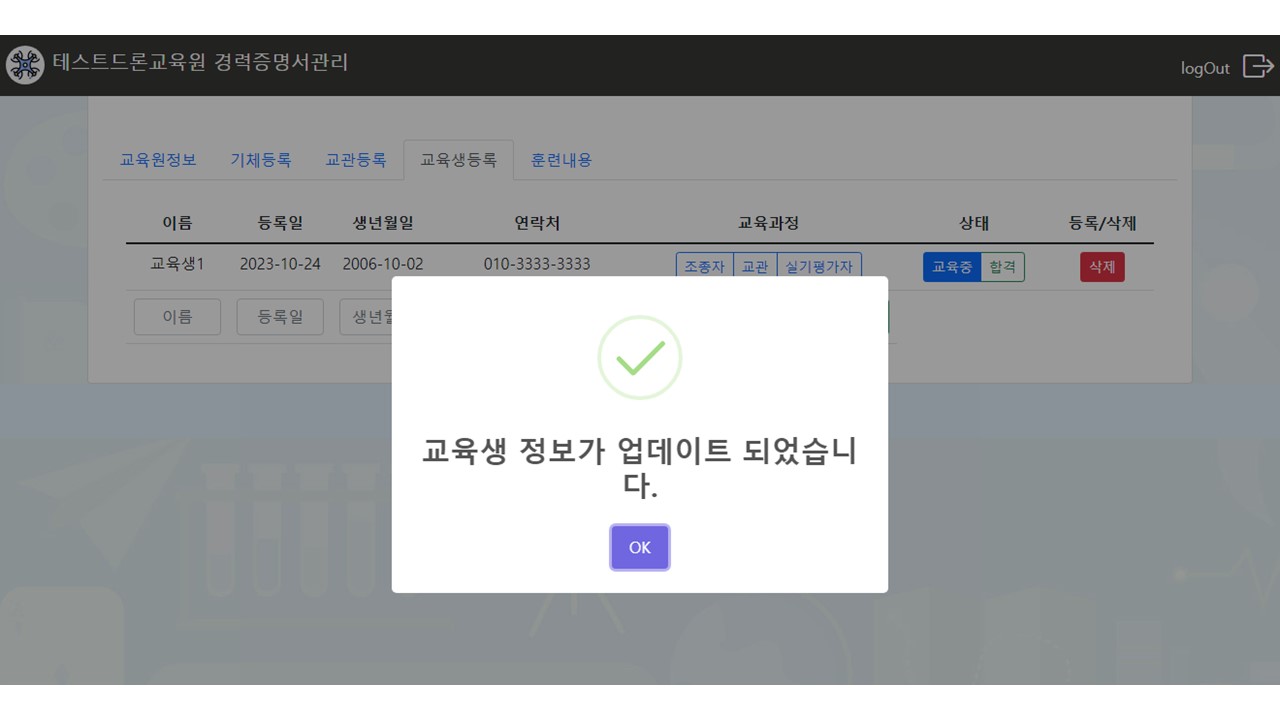Set status to 교육중
This screenshot has width=1280, height=720.
tap(952, 267)
